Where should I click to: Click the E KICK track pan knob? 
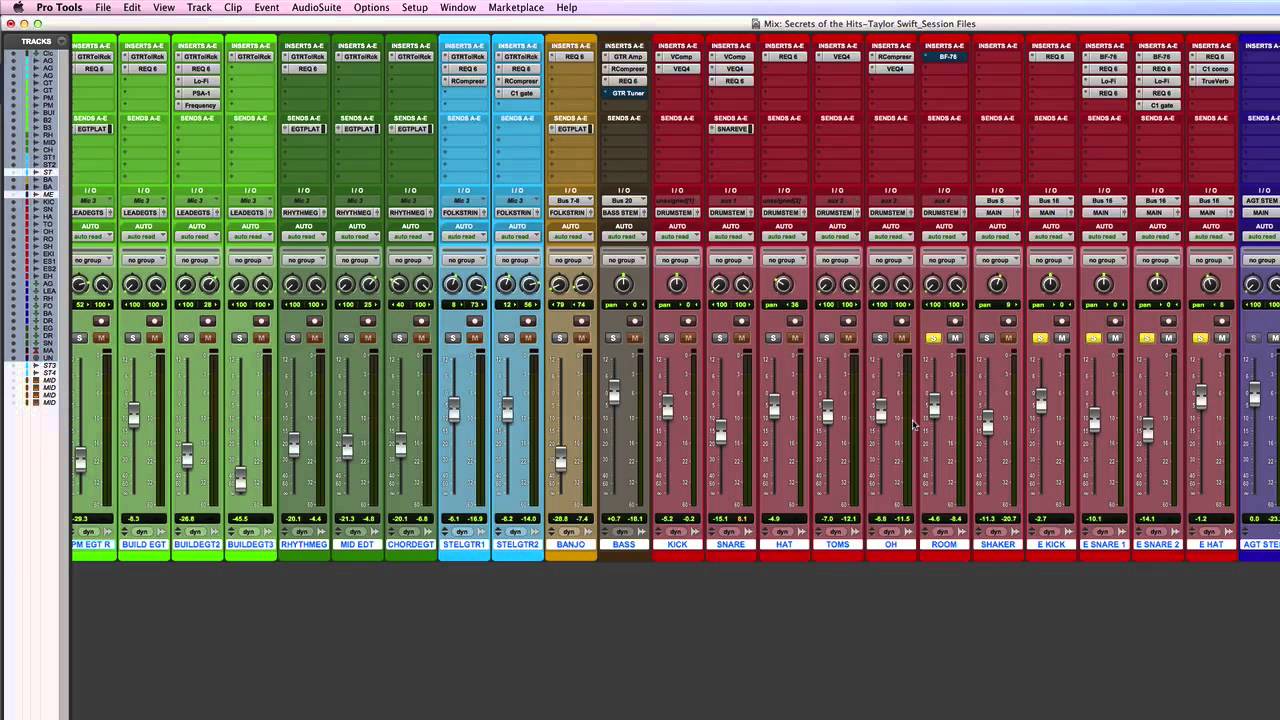[x=1051, y=285]
